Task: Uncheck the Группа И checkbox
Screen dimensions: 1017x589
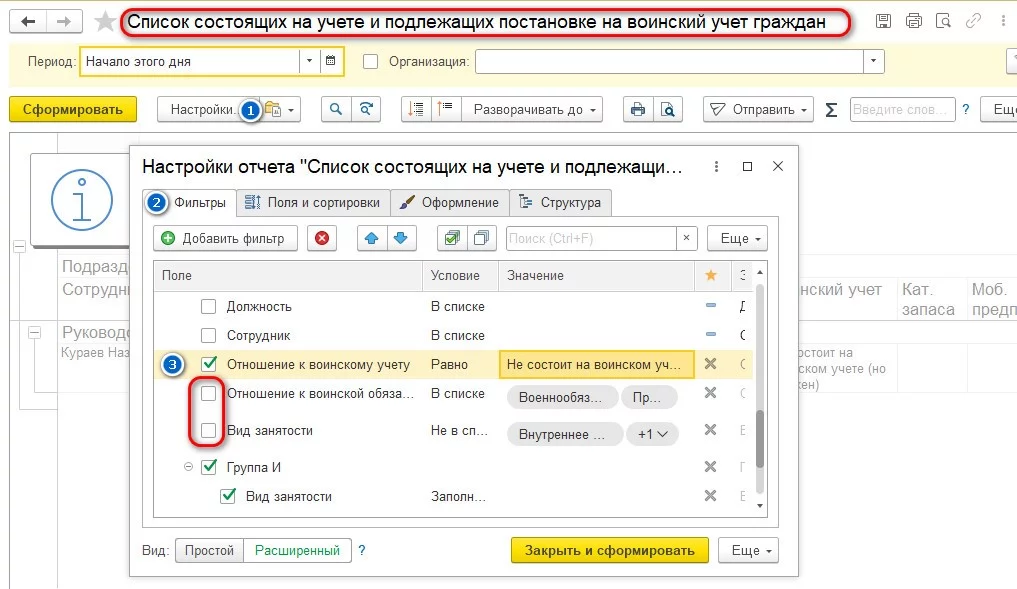Action: click(x=208, y=467)
